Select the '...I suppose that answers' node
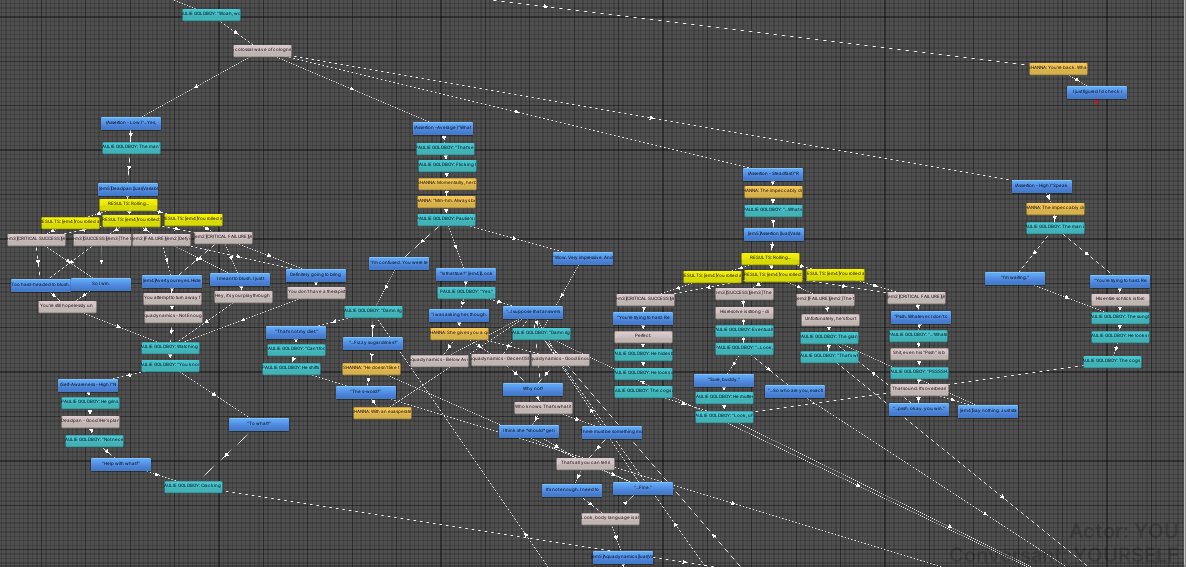 click(533, 312)
